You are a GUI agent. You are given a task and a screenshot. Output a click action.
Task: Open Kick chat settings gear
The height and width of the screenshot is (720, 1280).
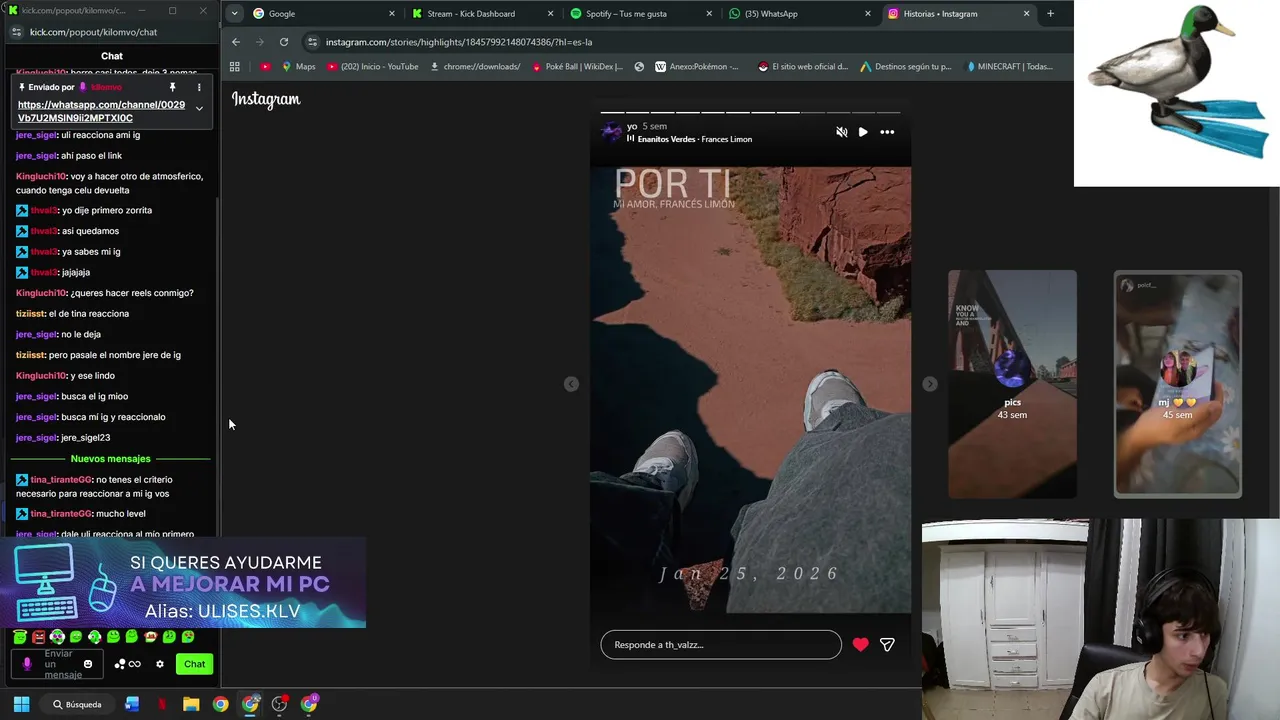(160, 664)
